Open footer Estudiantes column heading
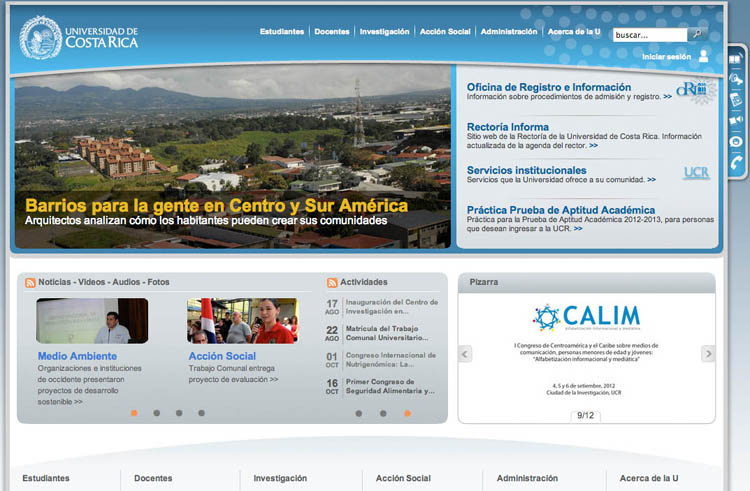The height and width of the screenshot is (491, 750). [x=46, y=478]
